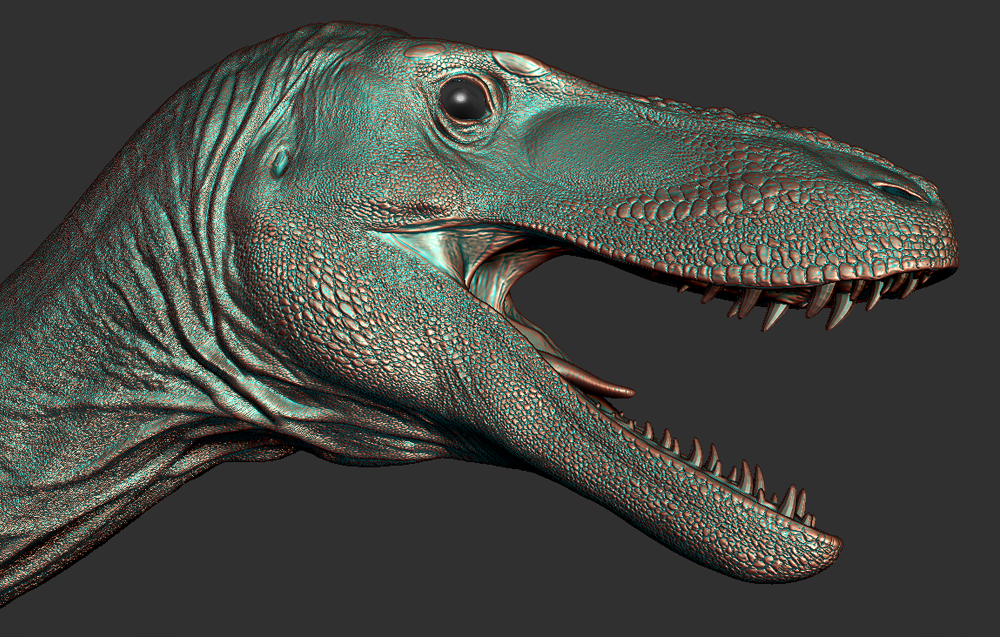This screenshot has height=637, width=1000.
Task: Click the nostril on the snout tip
Action: [x=897, y=189]
